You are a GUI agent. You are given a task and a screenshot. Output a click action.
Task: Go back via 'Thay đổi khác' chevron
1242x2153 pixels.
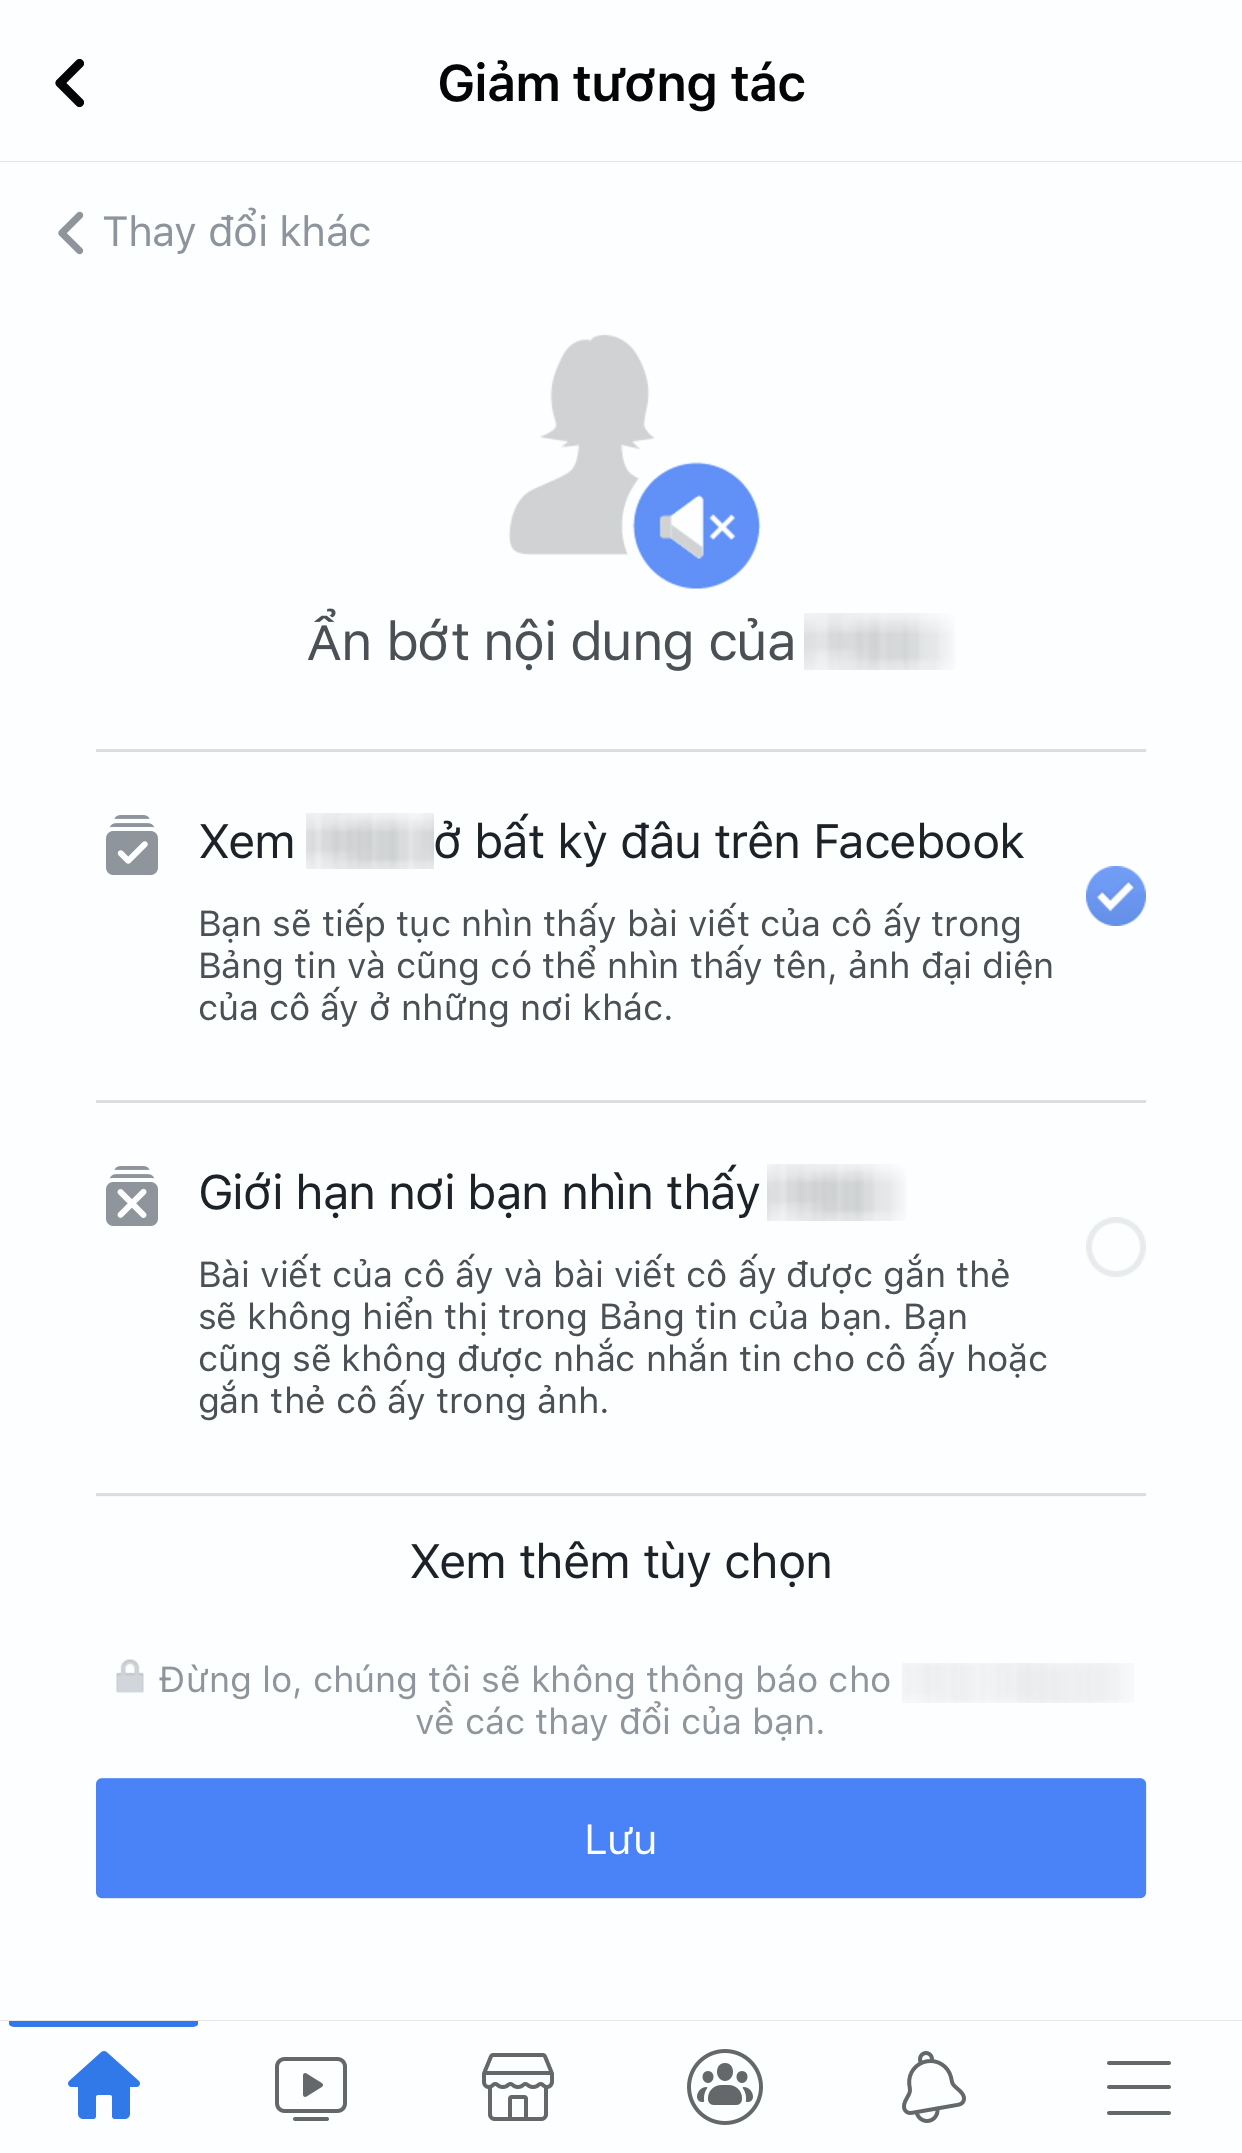pyautogui.click(x=71, y=233)
